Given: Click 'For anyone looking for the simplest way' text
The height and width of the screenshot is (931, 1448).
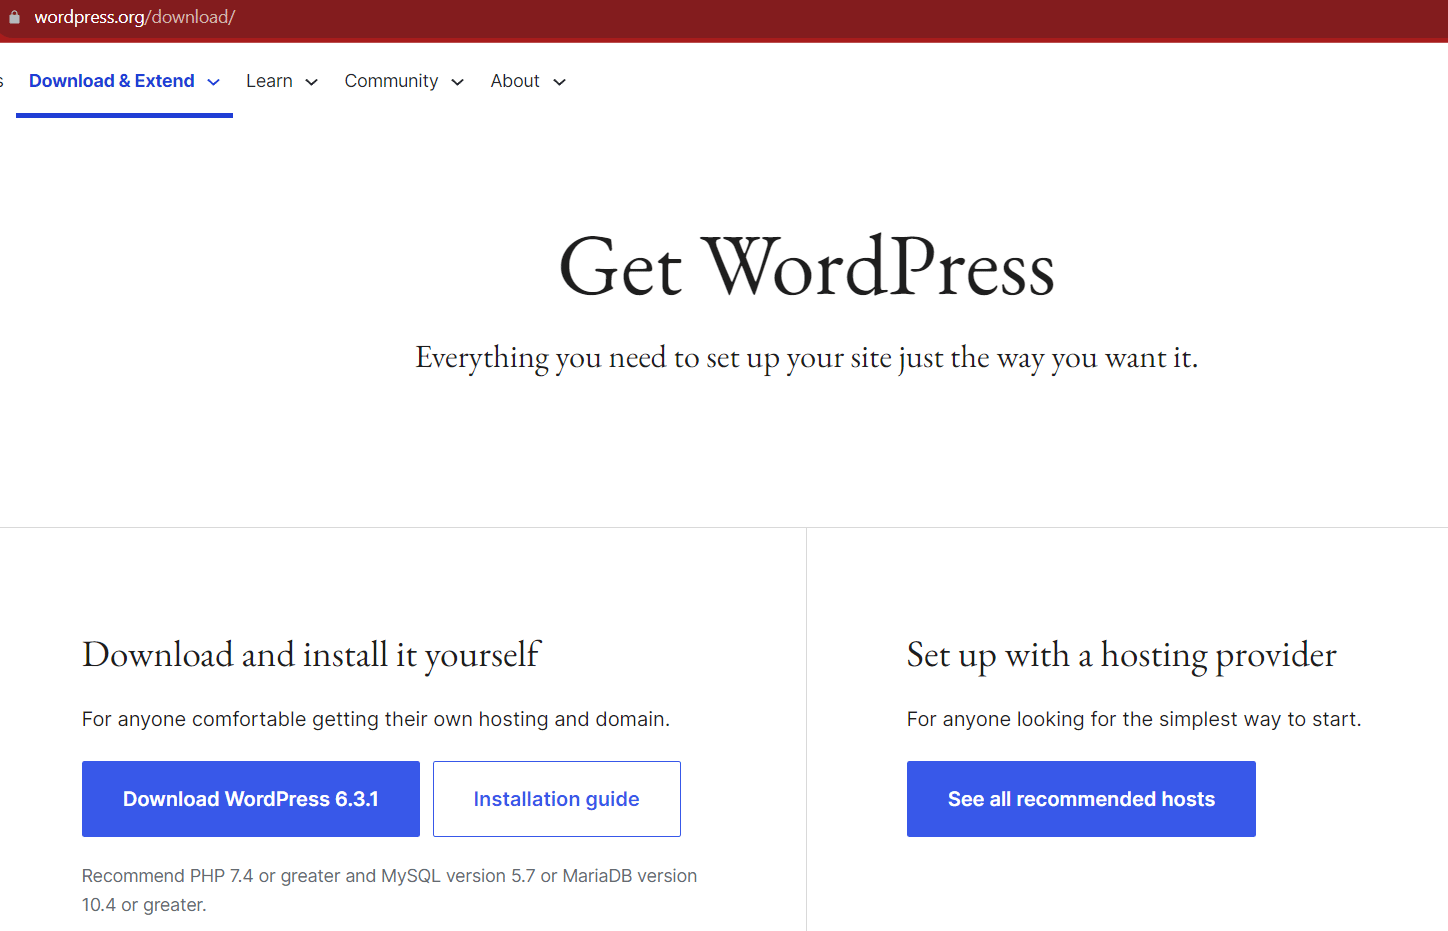Looking at the screenshot, I should 1134,719.
